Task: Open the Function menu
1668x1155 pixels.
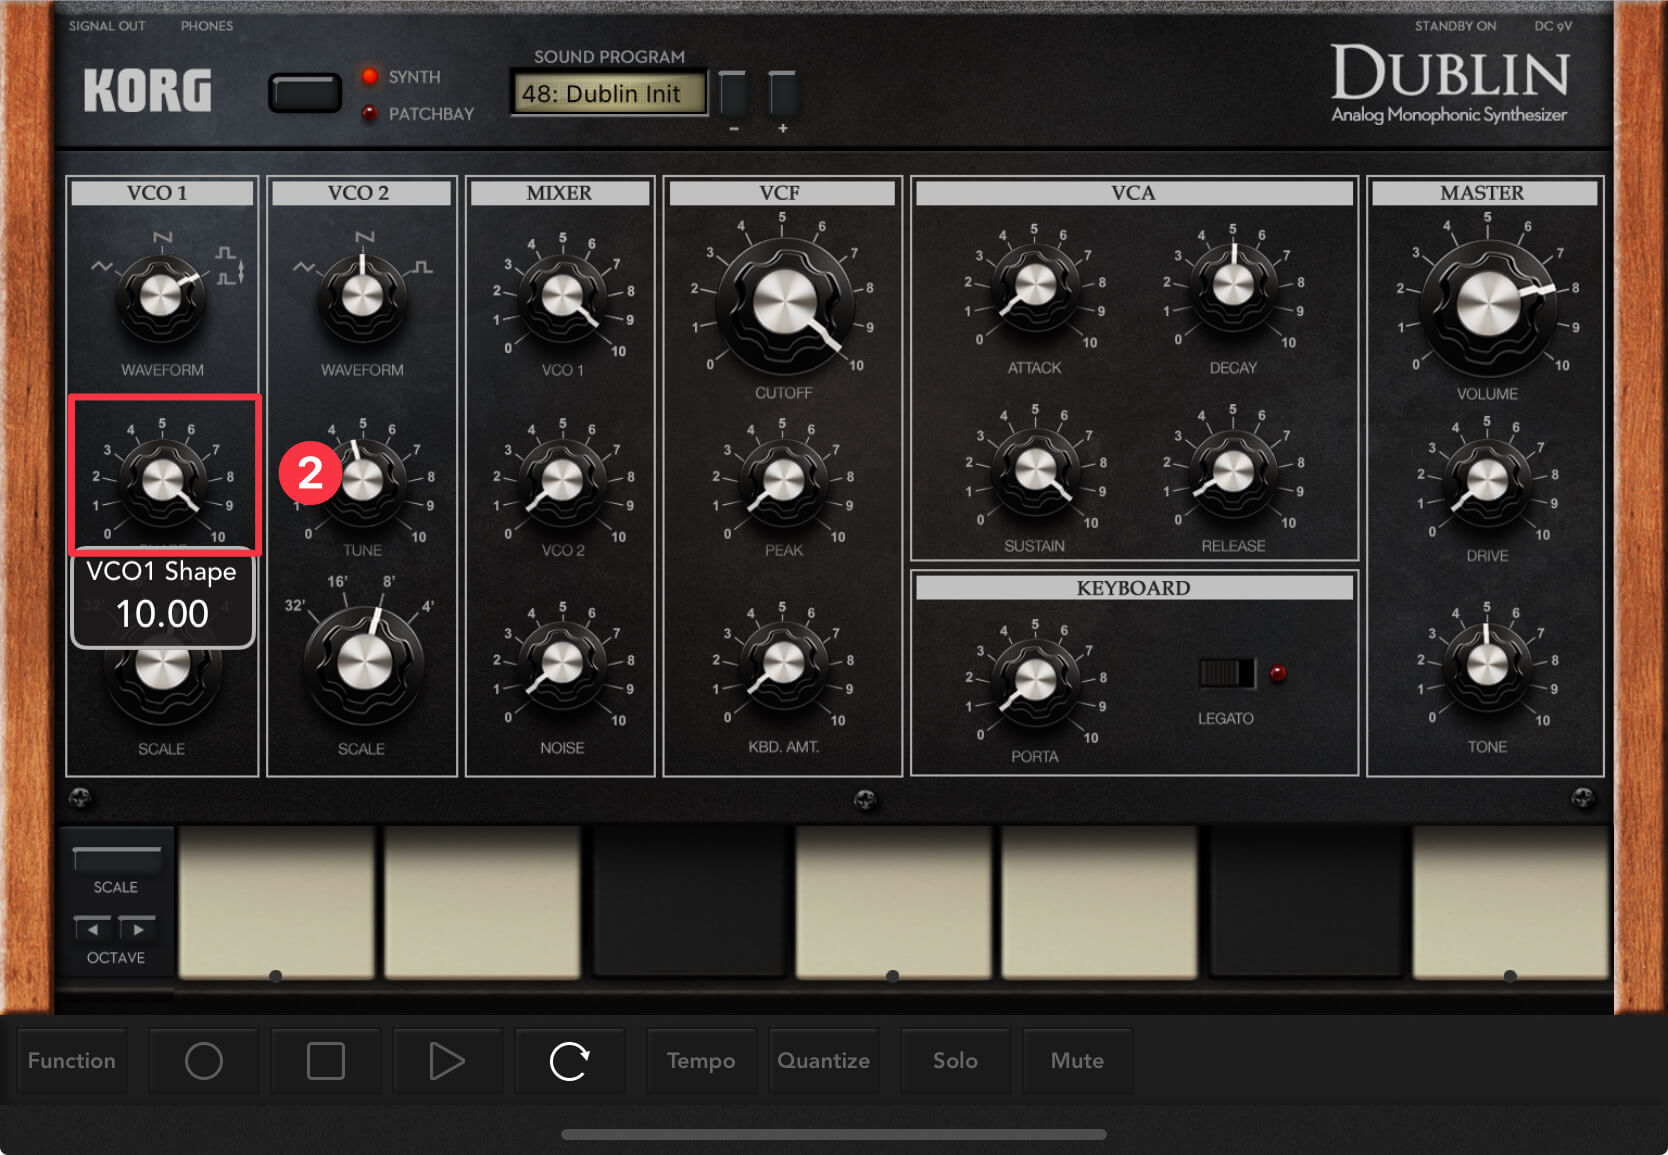Action: click(x=72, y=1061)
